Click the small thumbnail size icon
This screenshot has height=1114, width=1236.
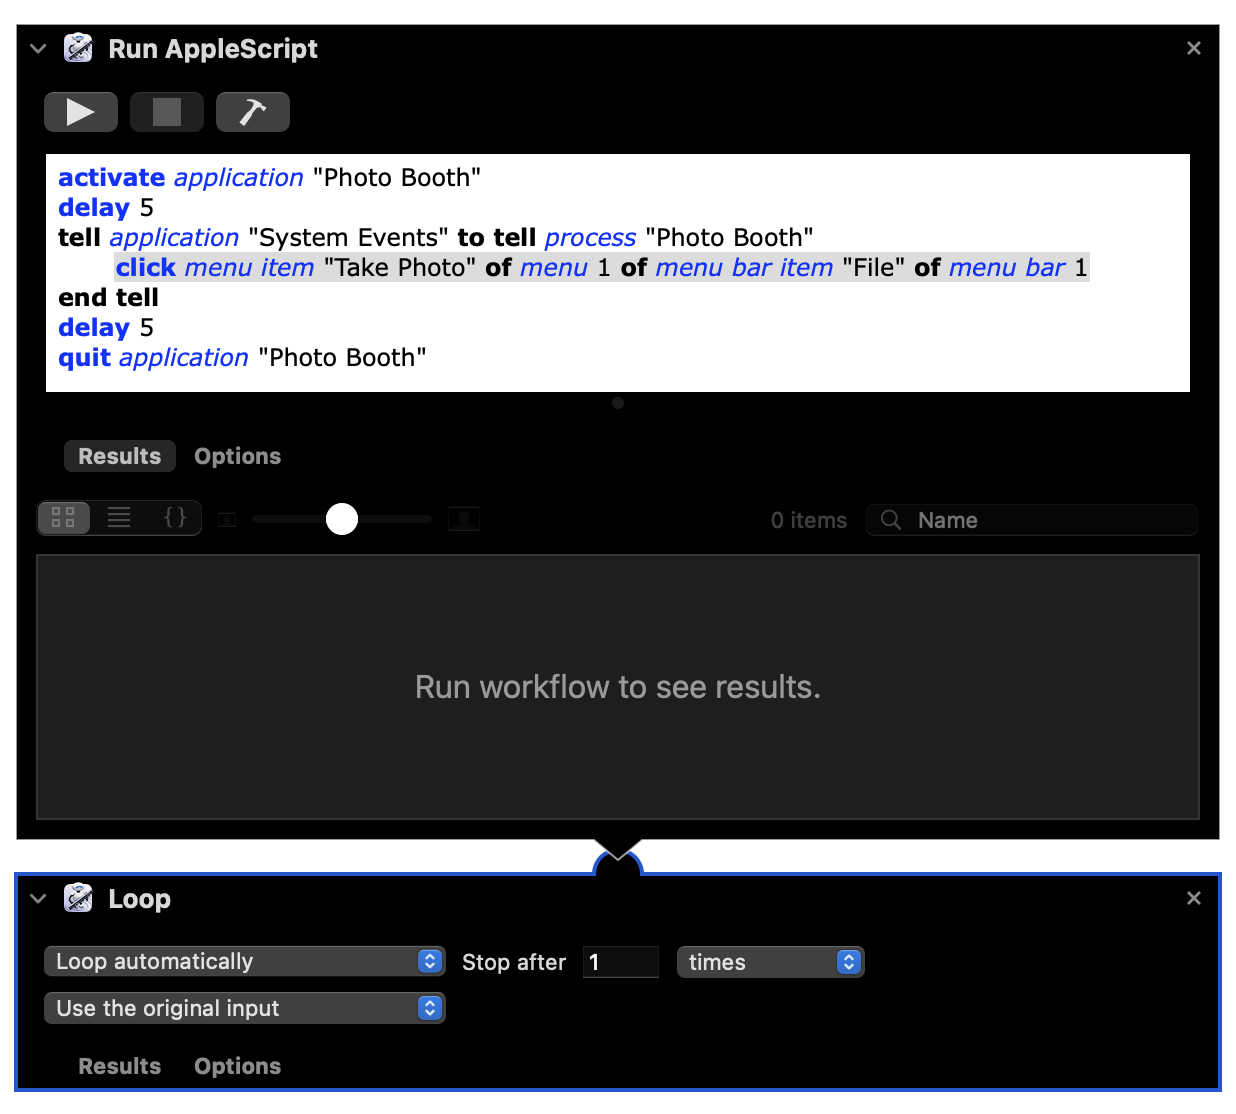coord(227,519)
